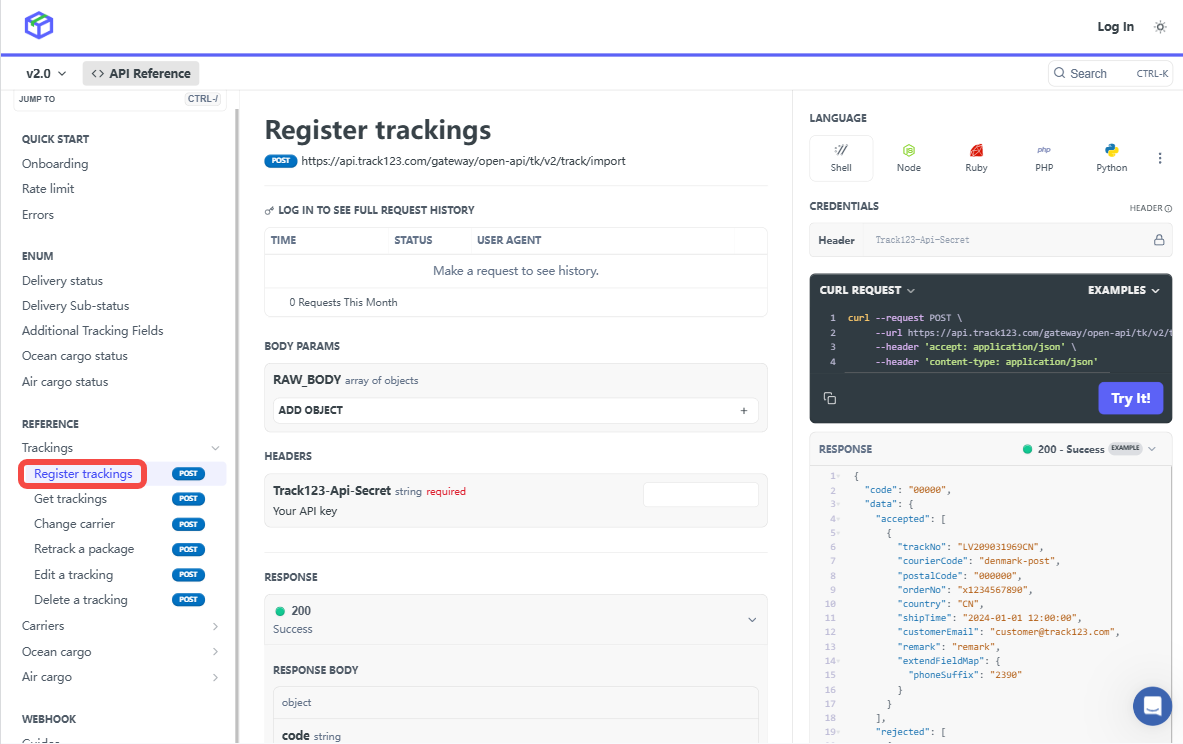Select Register trackings in sidebar
The image size is (1183, 744).
(83, 474)
